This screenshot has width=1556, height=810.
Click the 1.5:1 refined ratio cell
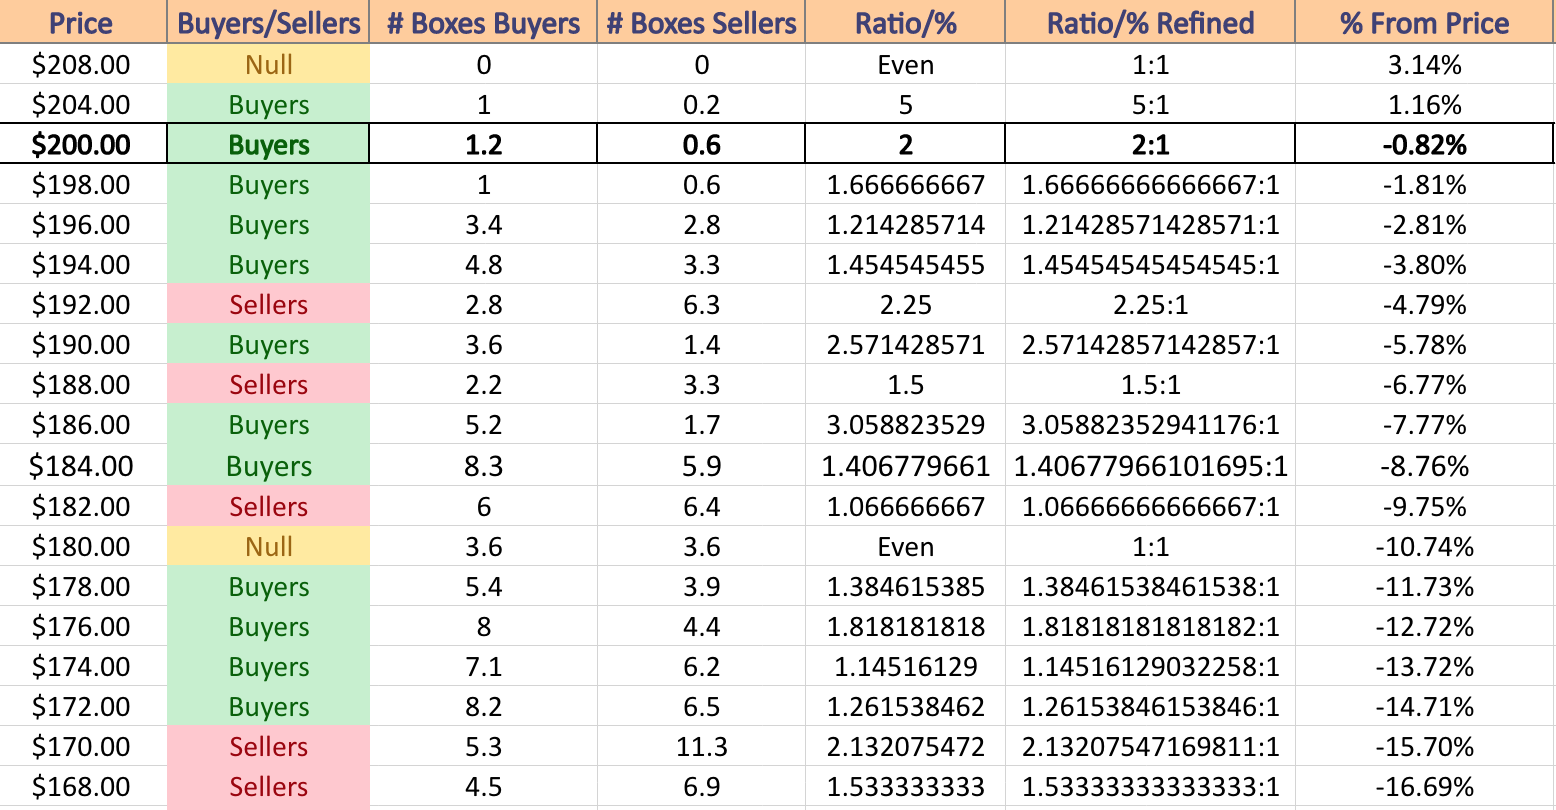(1151, 385)
